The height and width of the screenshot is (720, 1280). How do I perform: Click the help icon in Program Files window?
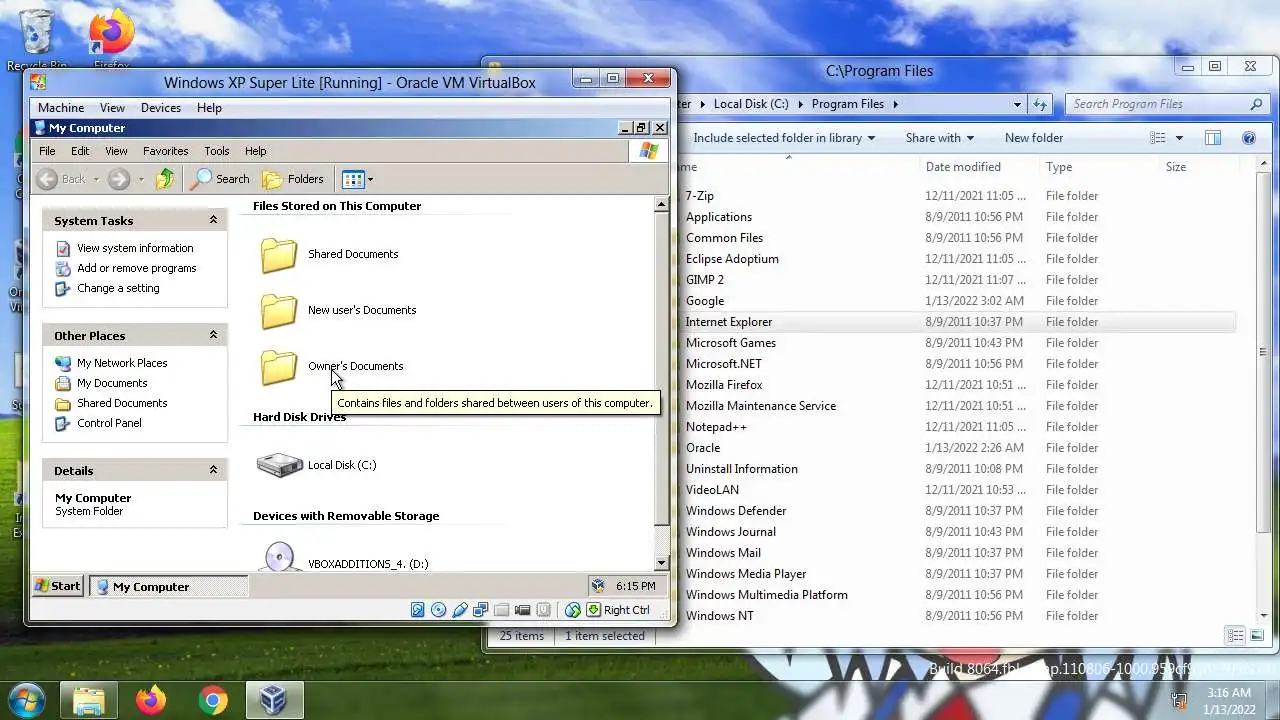[1248, 138]
